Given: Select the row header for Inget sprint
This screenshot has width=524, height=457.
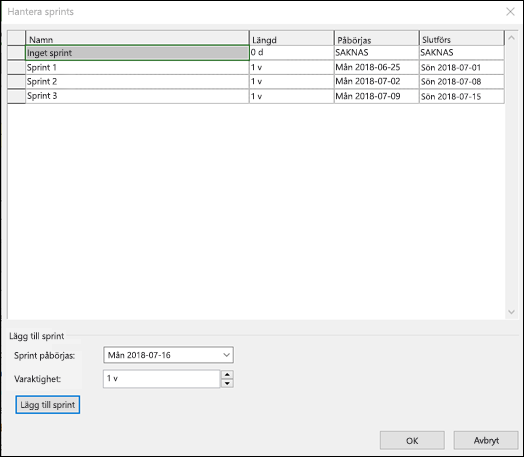Looking at the screenshot, I should pyautogui.click(x=16, y=53).
